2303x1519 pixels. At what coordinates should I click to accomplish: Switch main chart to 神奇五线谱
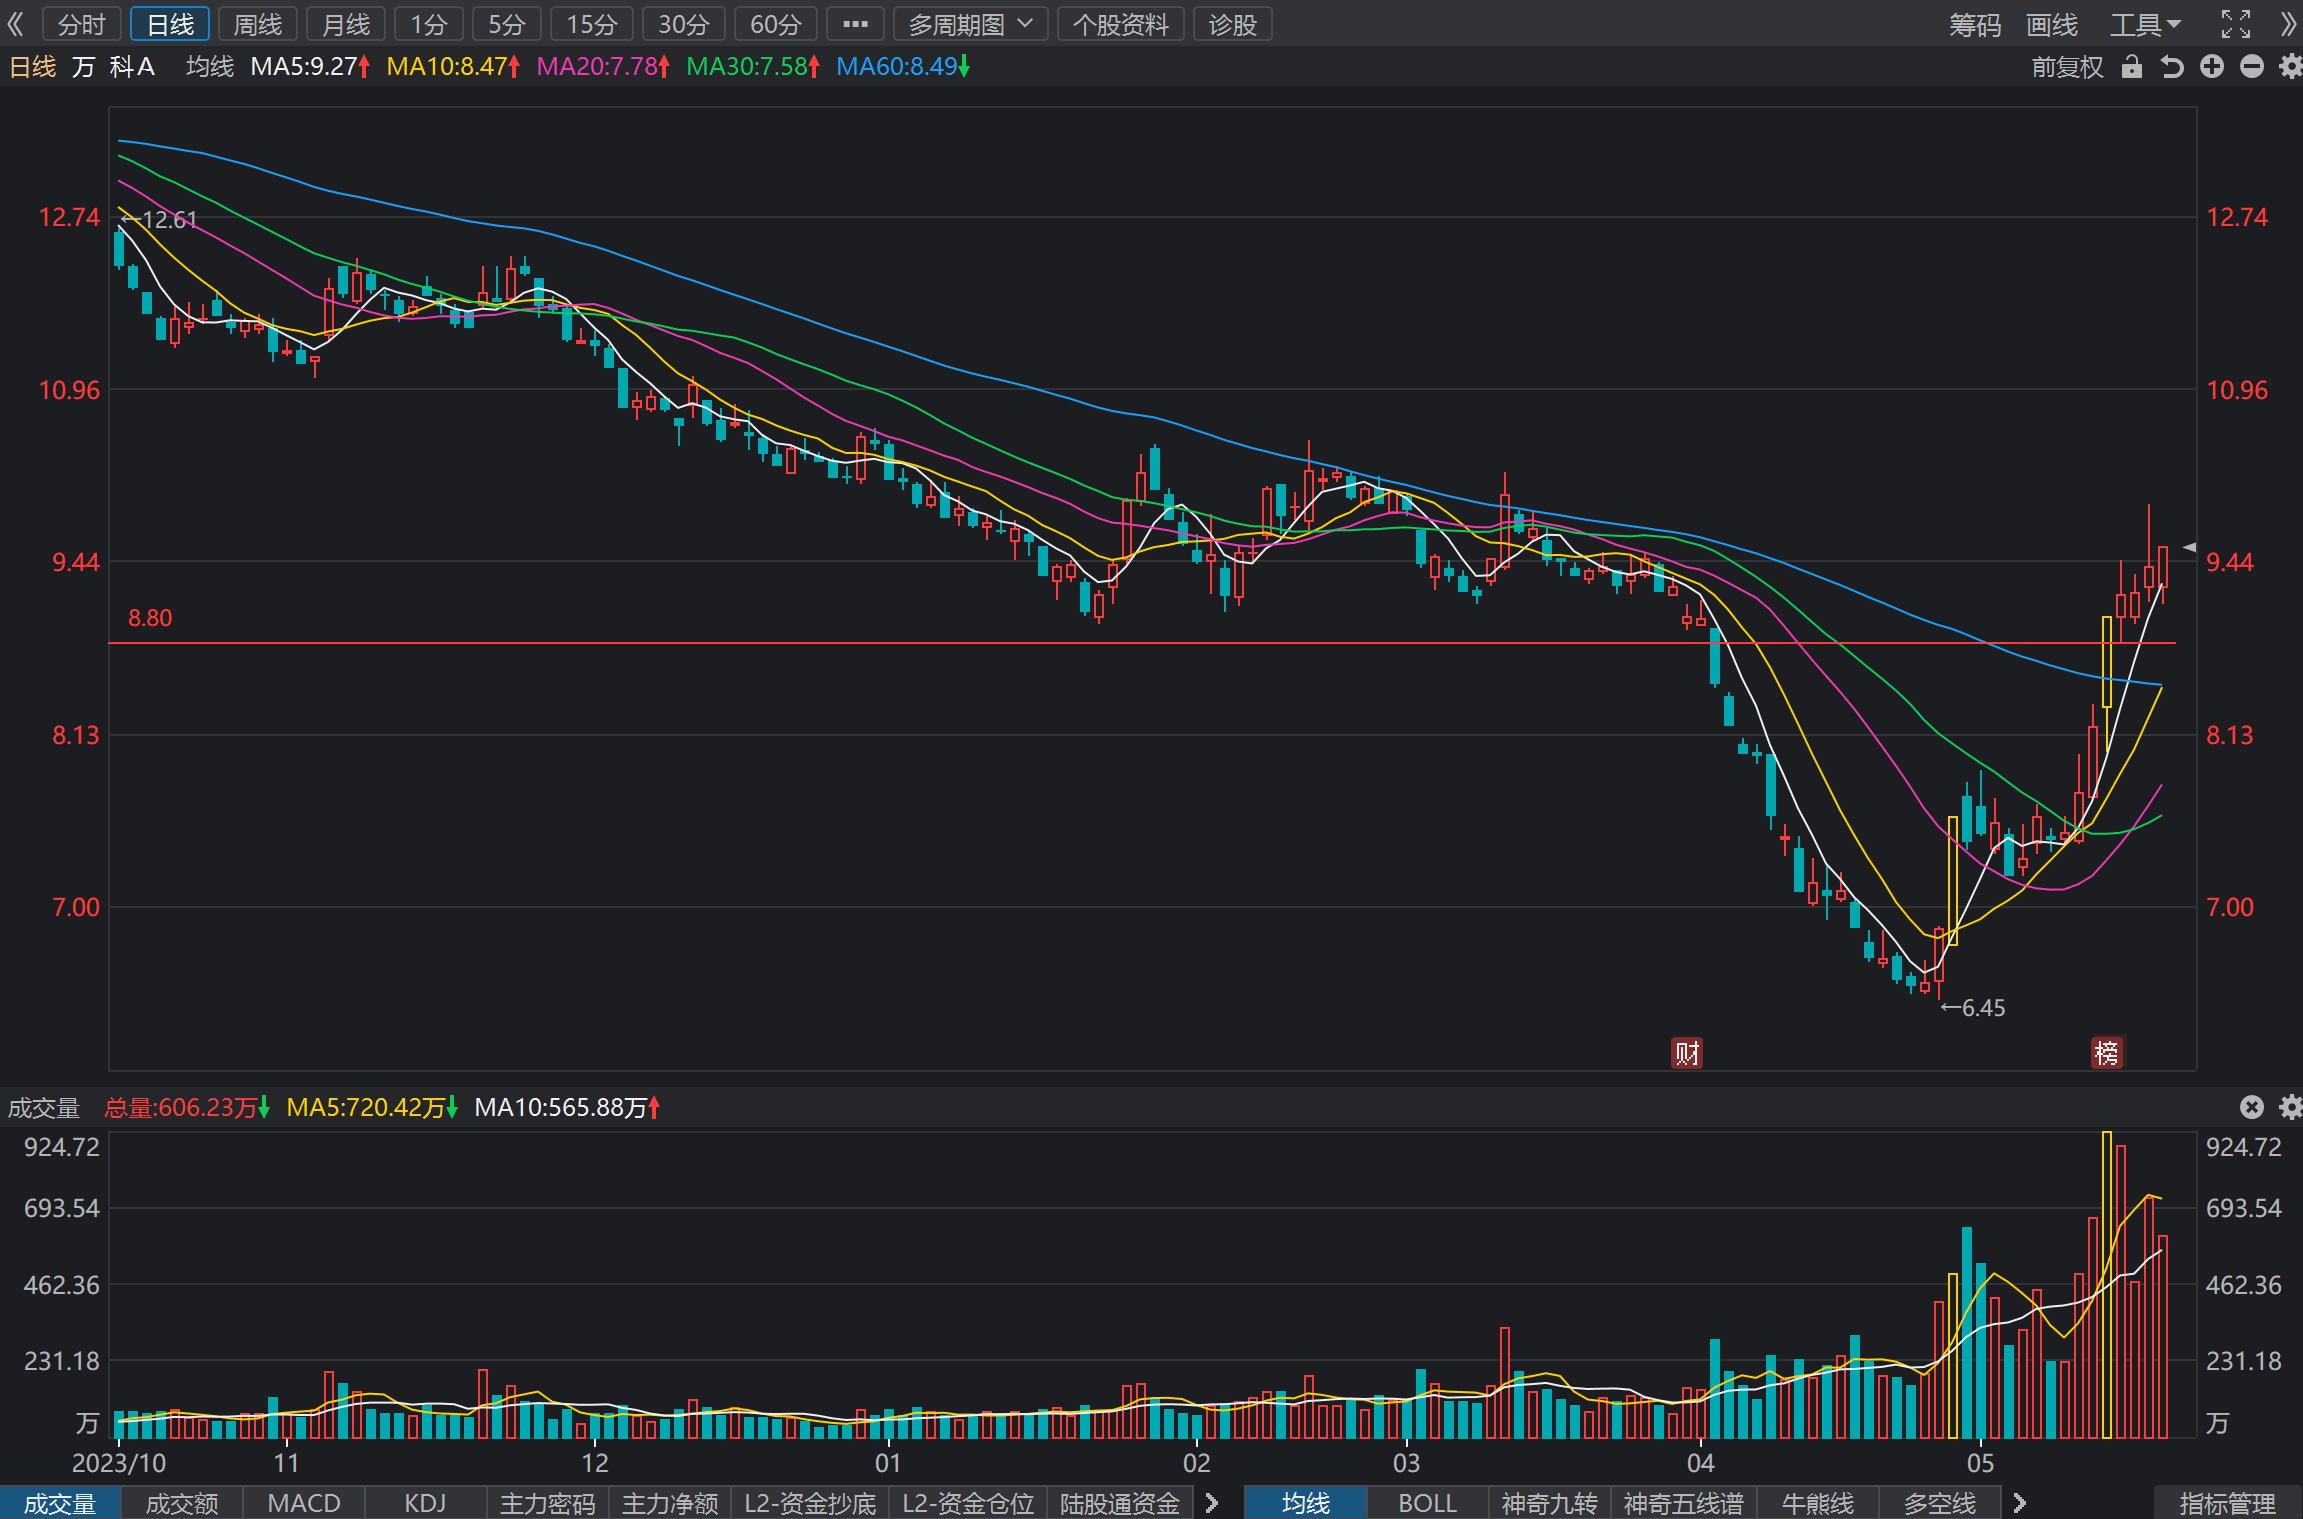(x=1684, y=1503)
